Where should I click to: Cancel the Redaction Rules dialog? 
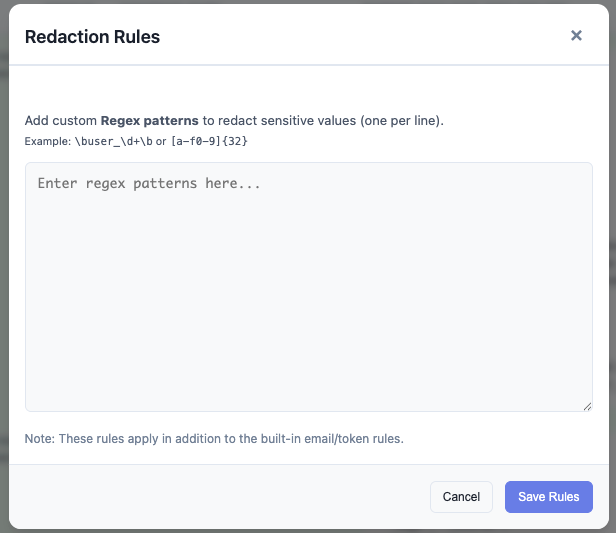click(x=461, y=497)
